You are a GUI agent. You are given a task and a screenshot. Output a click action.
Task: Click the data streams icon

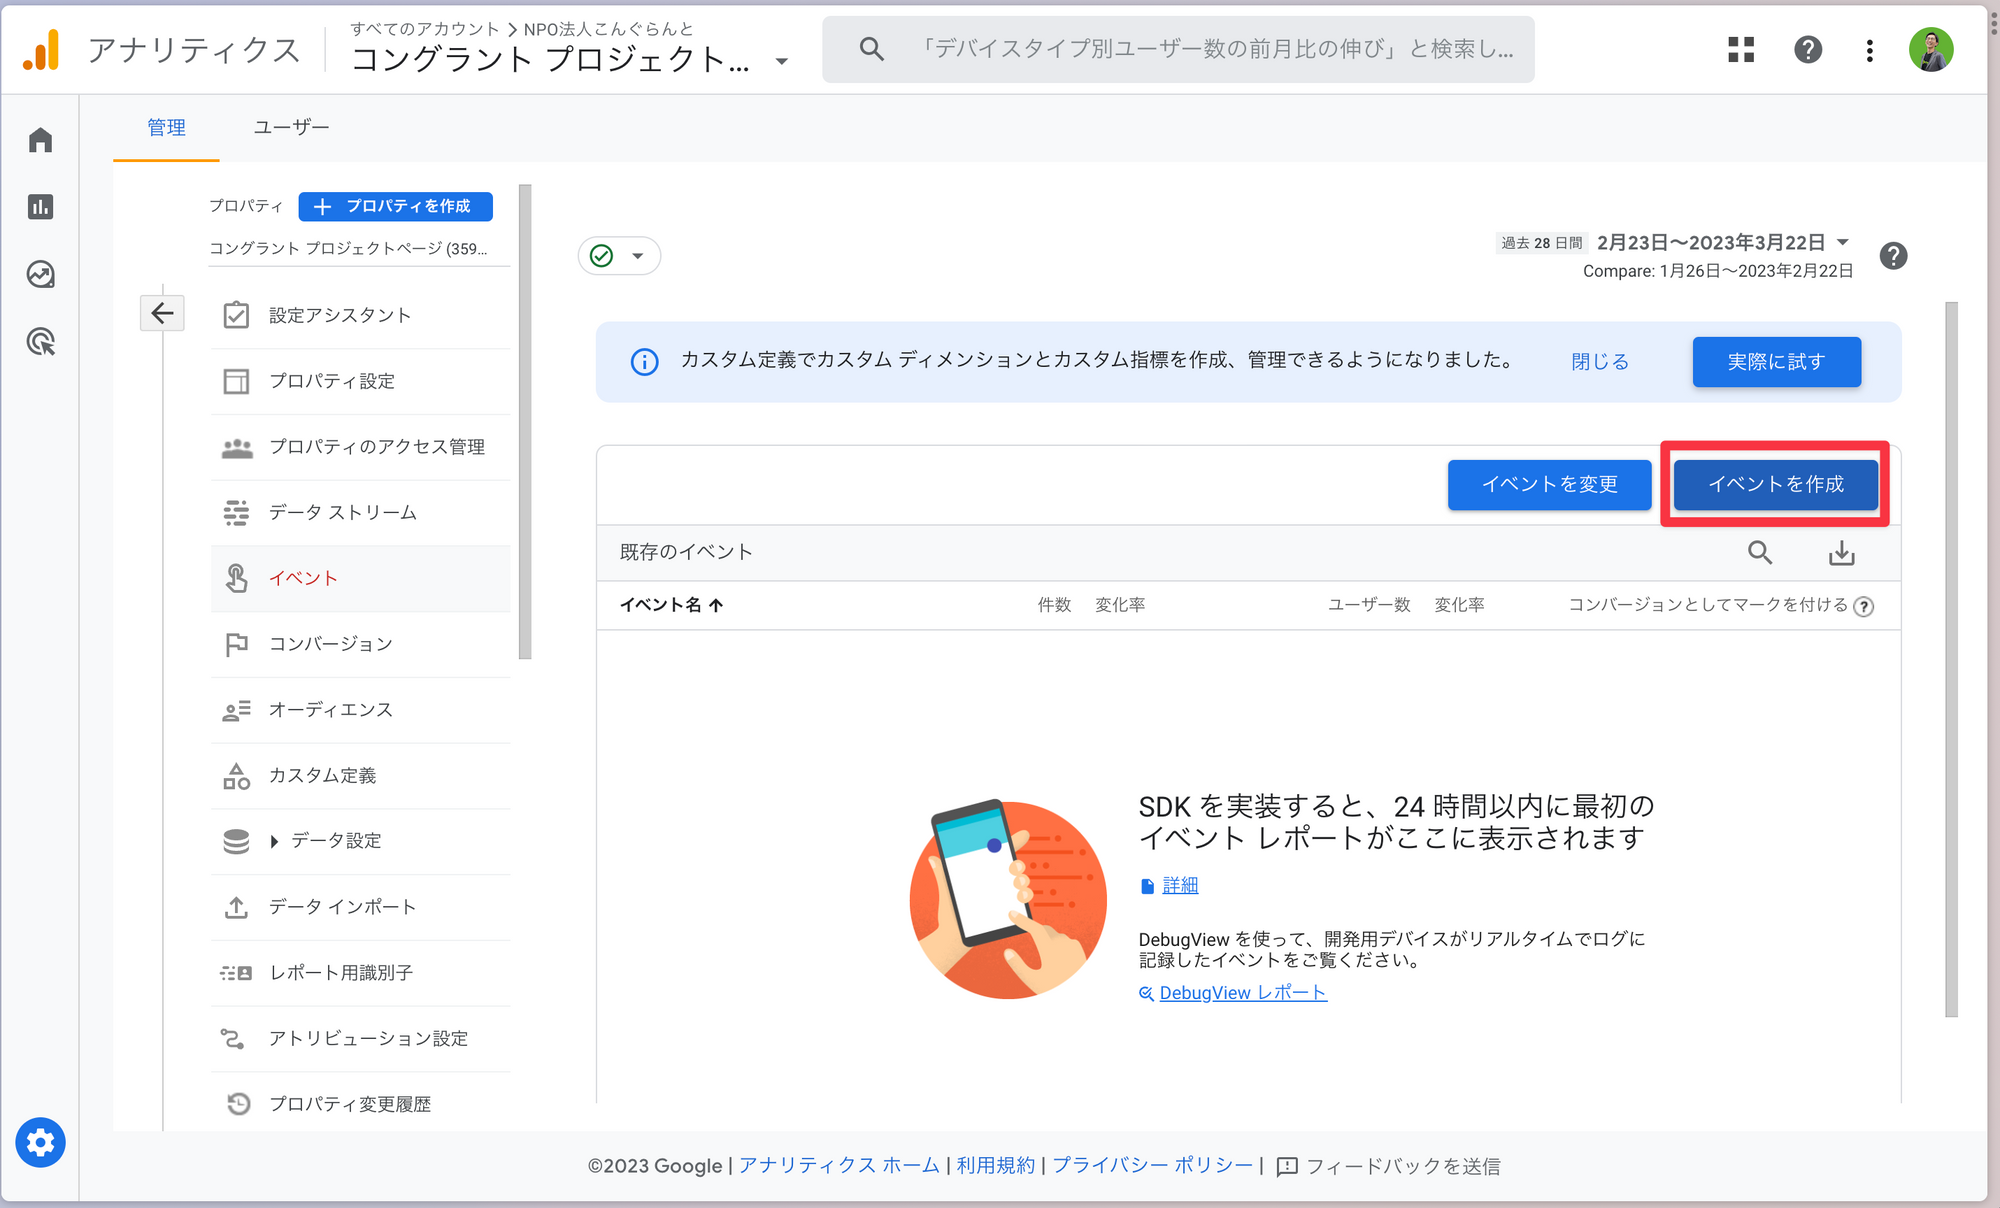236,512
